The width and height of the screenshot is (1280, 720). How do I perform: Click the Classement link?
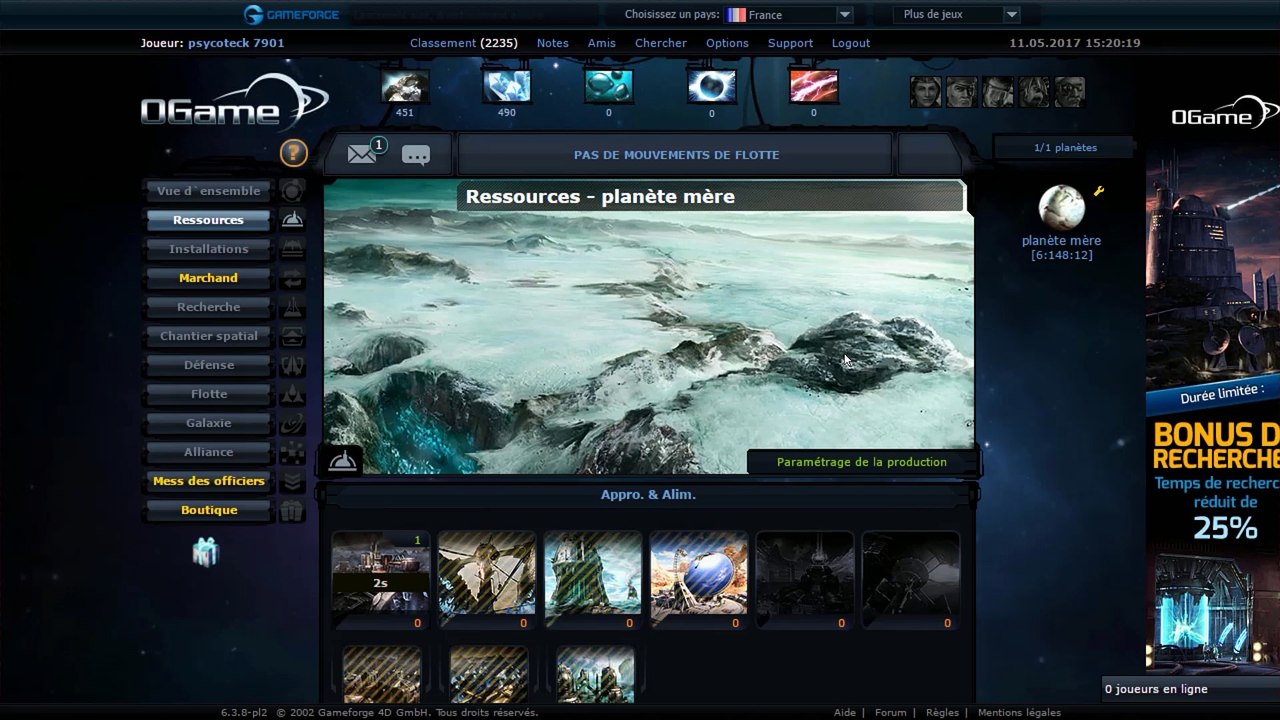coord(443,43)
